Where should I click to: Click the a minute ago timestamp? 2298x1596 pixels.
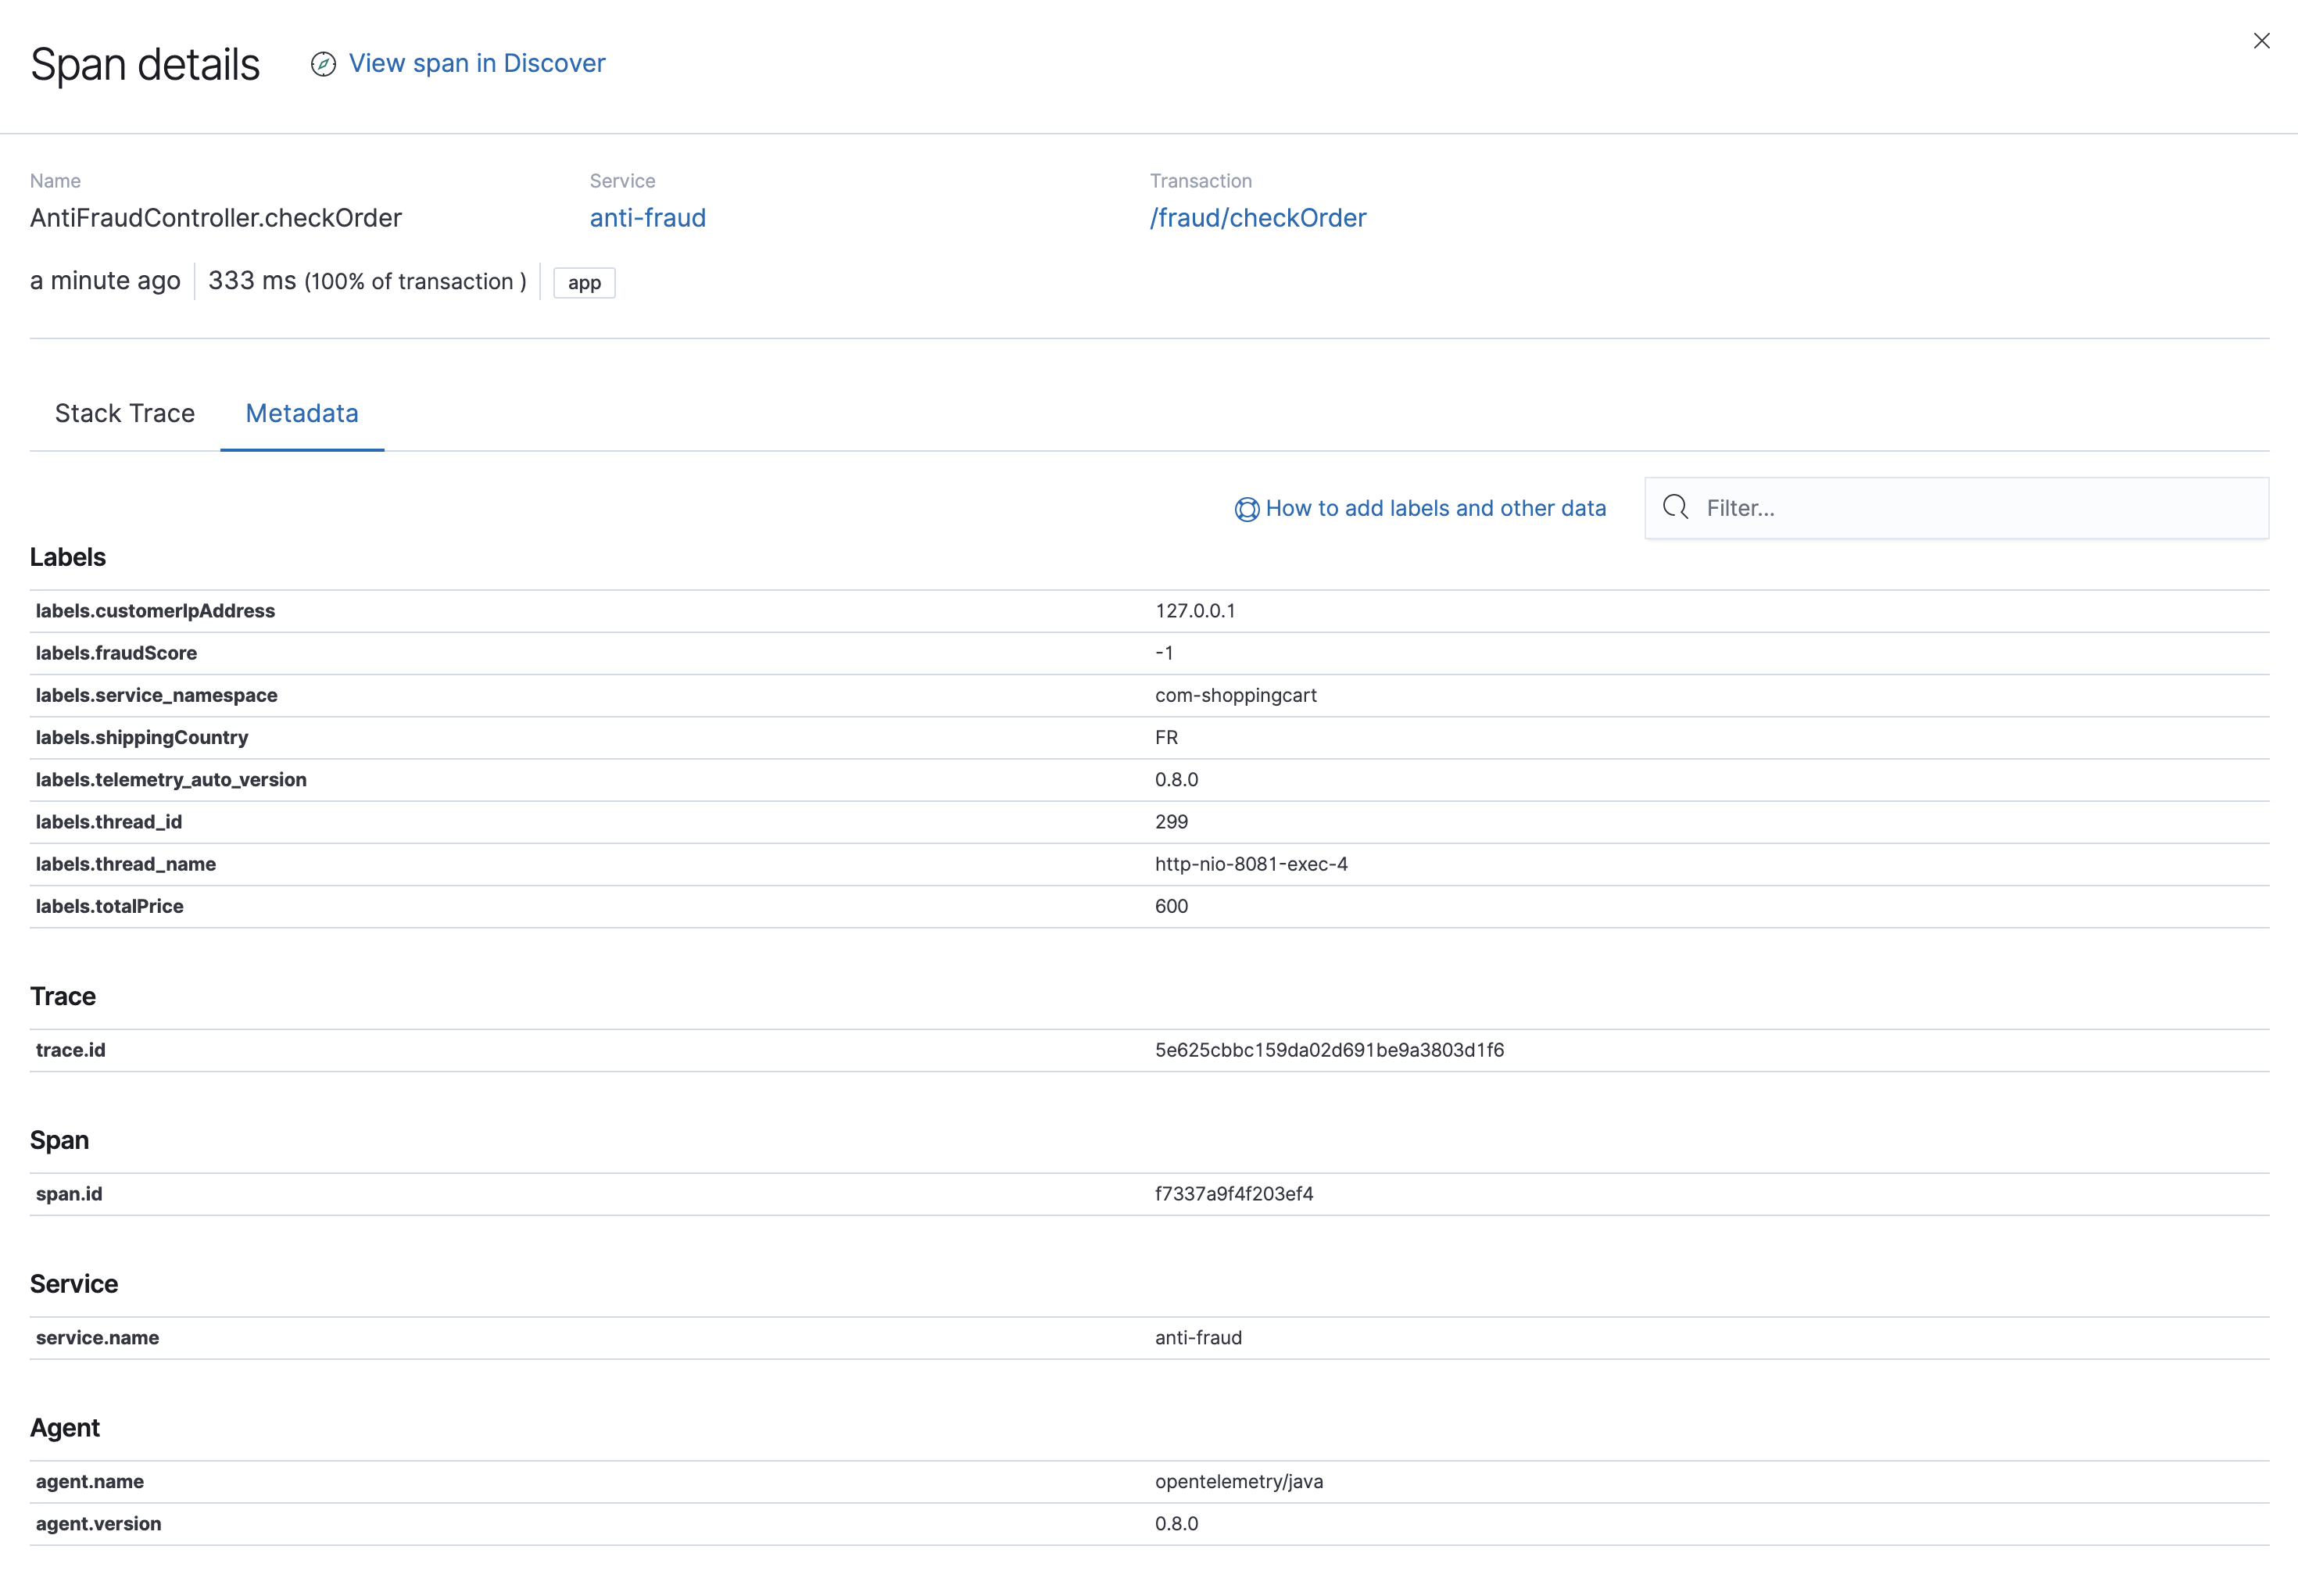(x=105, y=281)
